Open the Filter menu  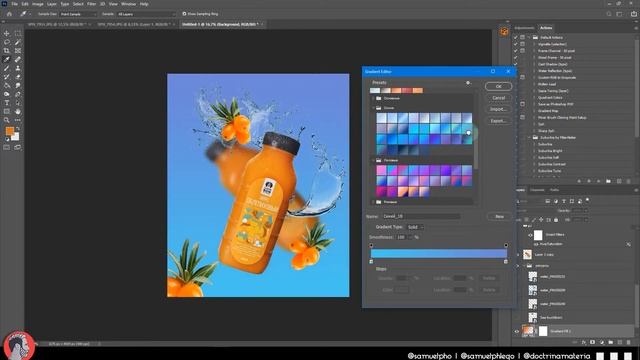pyautogui.click(x=91, y=4)
